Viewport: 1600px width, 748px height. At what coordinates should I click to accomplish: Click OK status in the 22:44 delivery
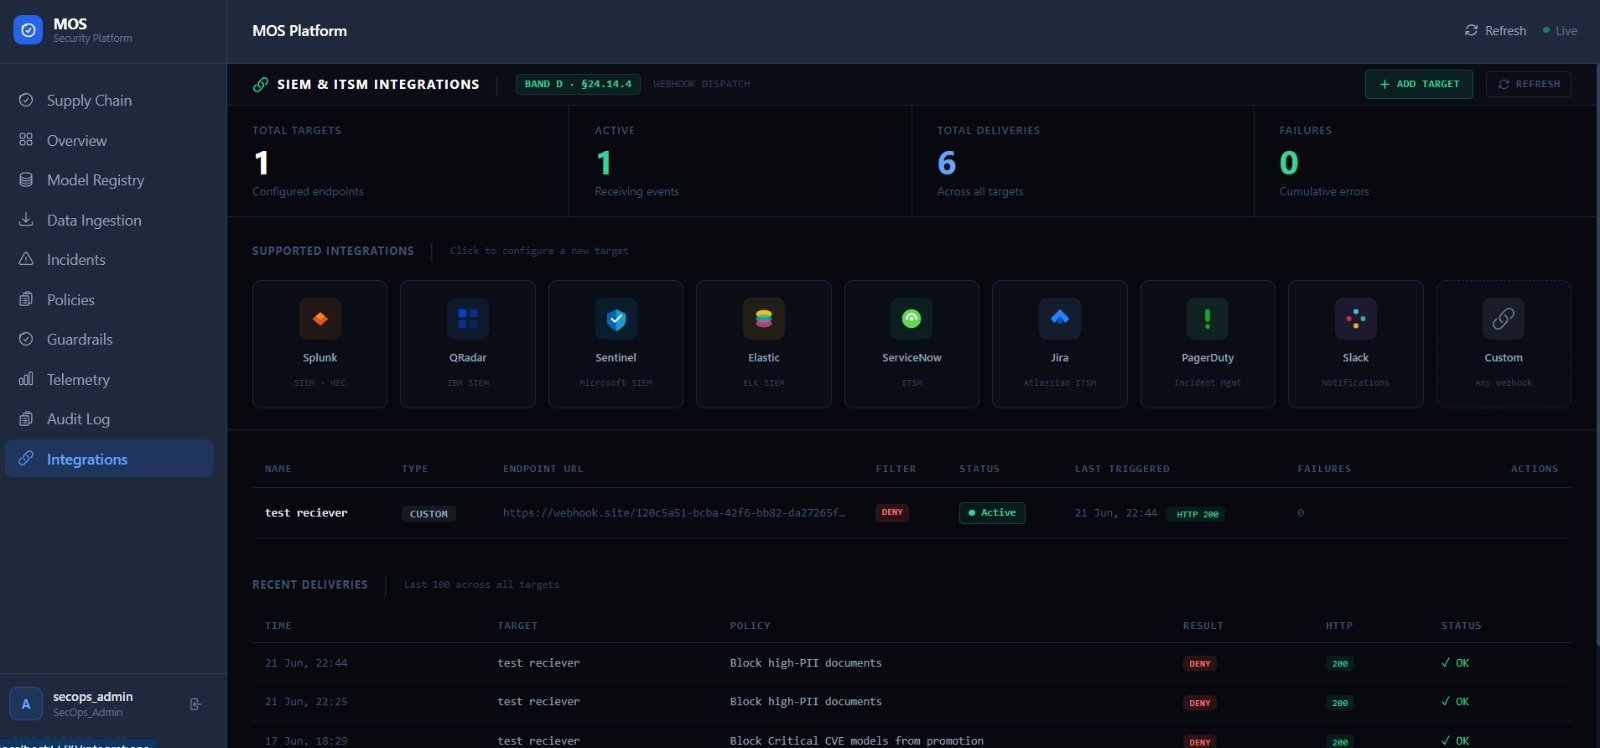pyautogui.click(x=1455, y=663)
